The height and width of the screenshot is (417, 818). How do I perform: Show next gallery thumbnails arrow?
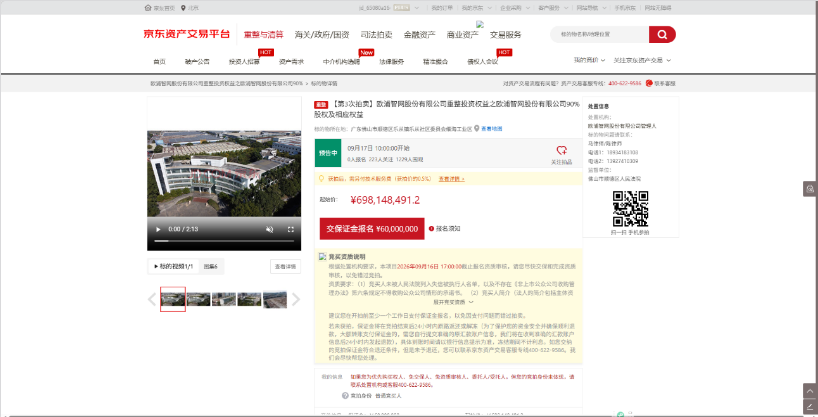click(x=296, y=299)
